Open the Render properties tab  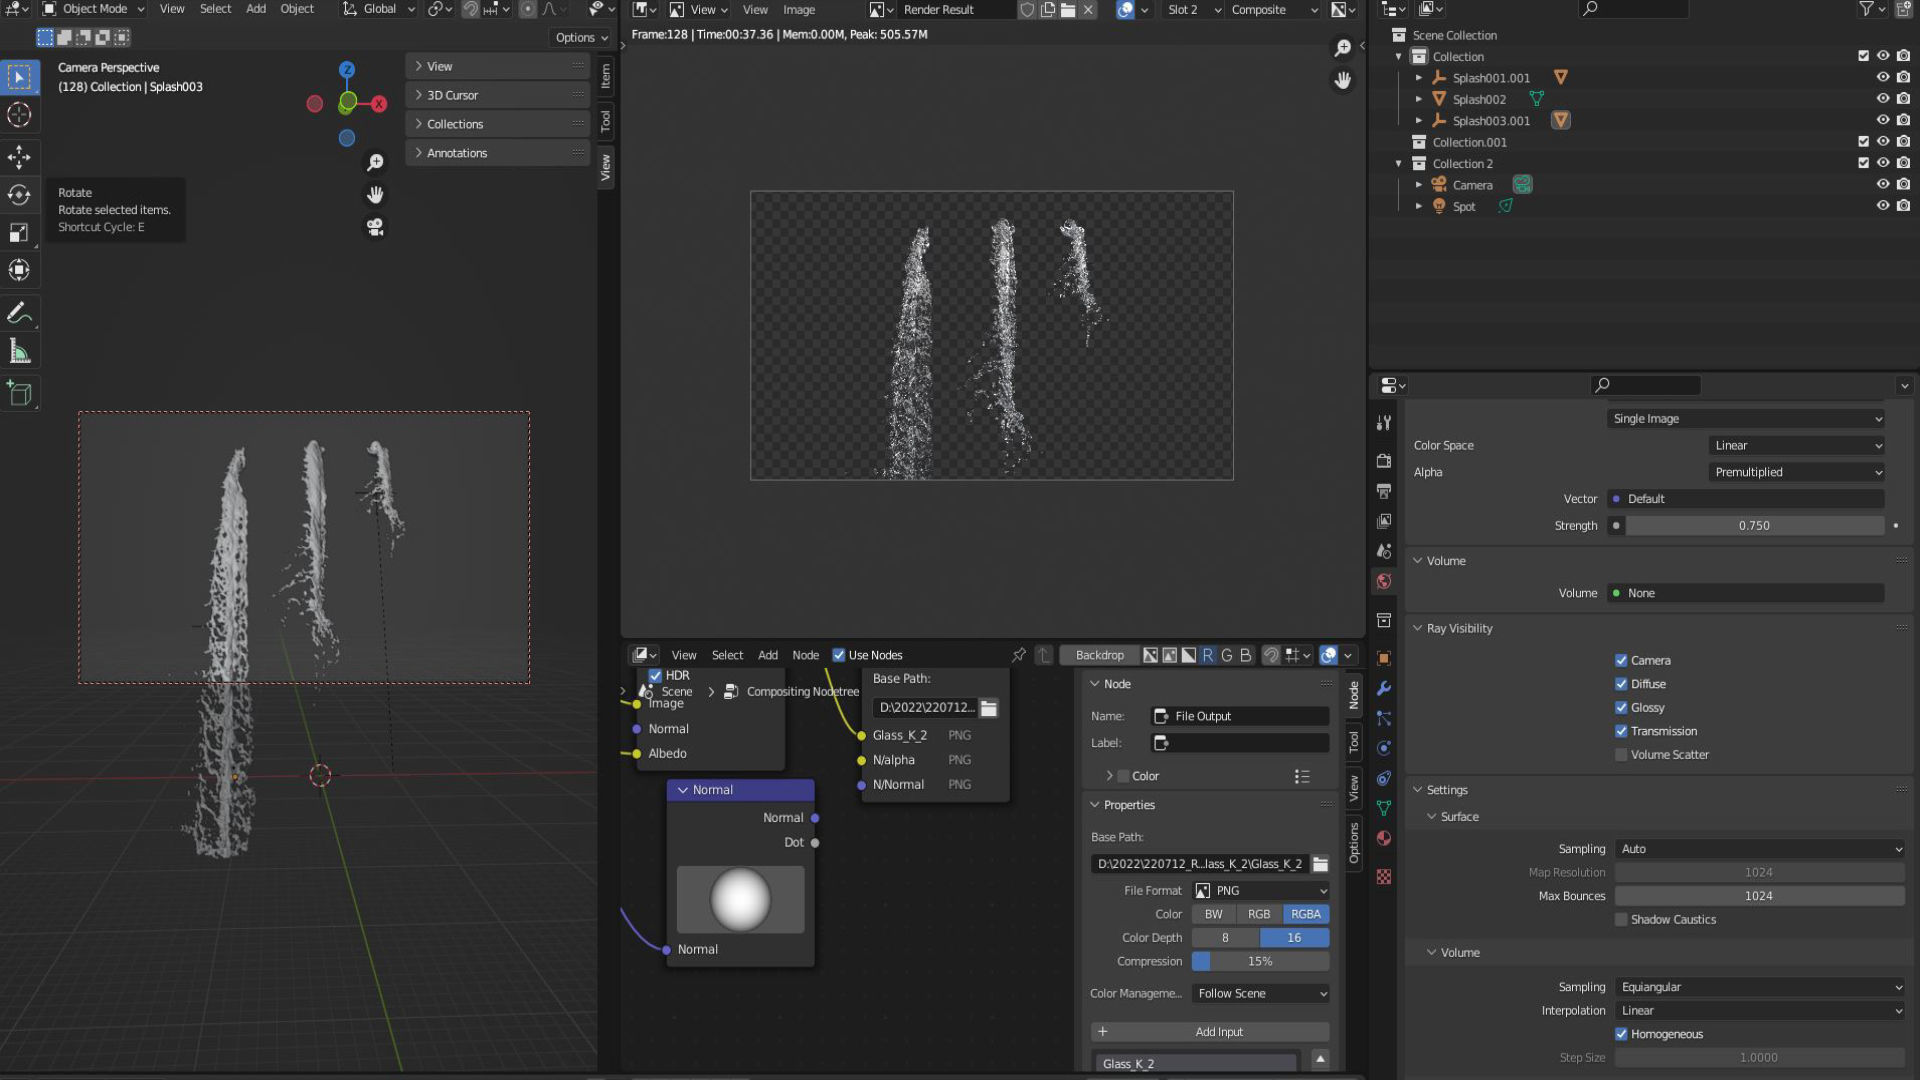click(1384, 461)
